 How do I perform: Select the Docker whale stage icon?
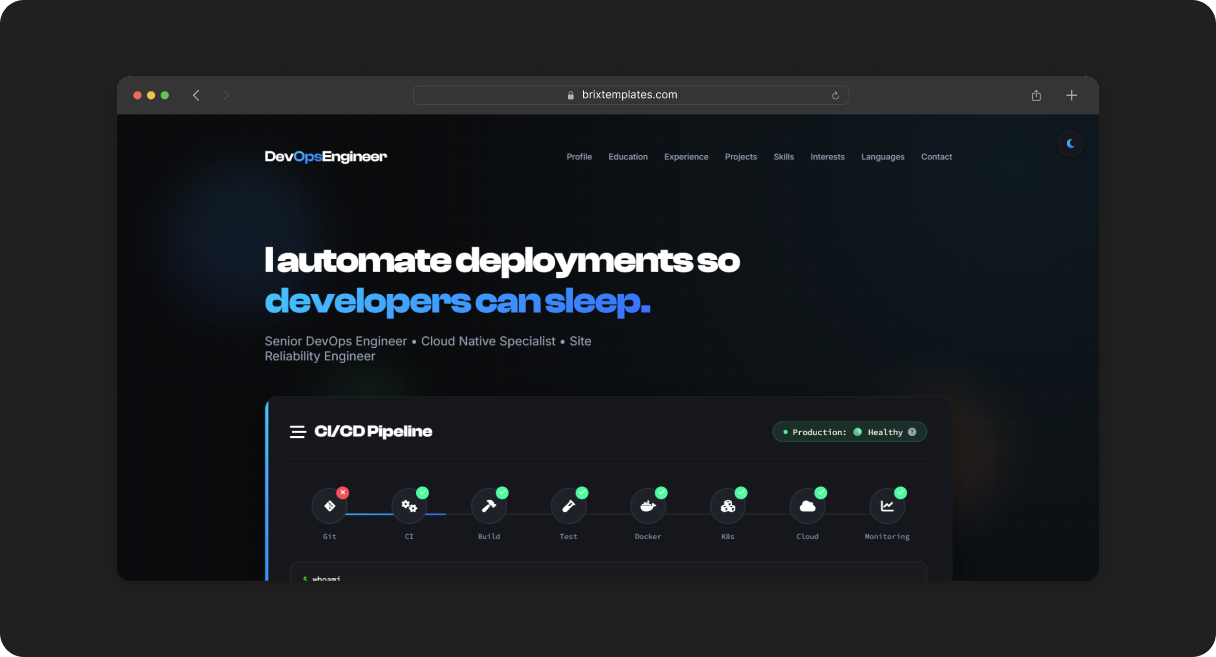(x=648, y=506)
